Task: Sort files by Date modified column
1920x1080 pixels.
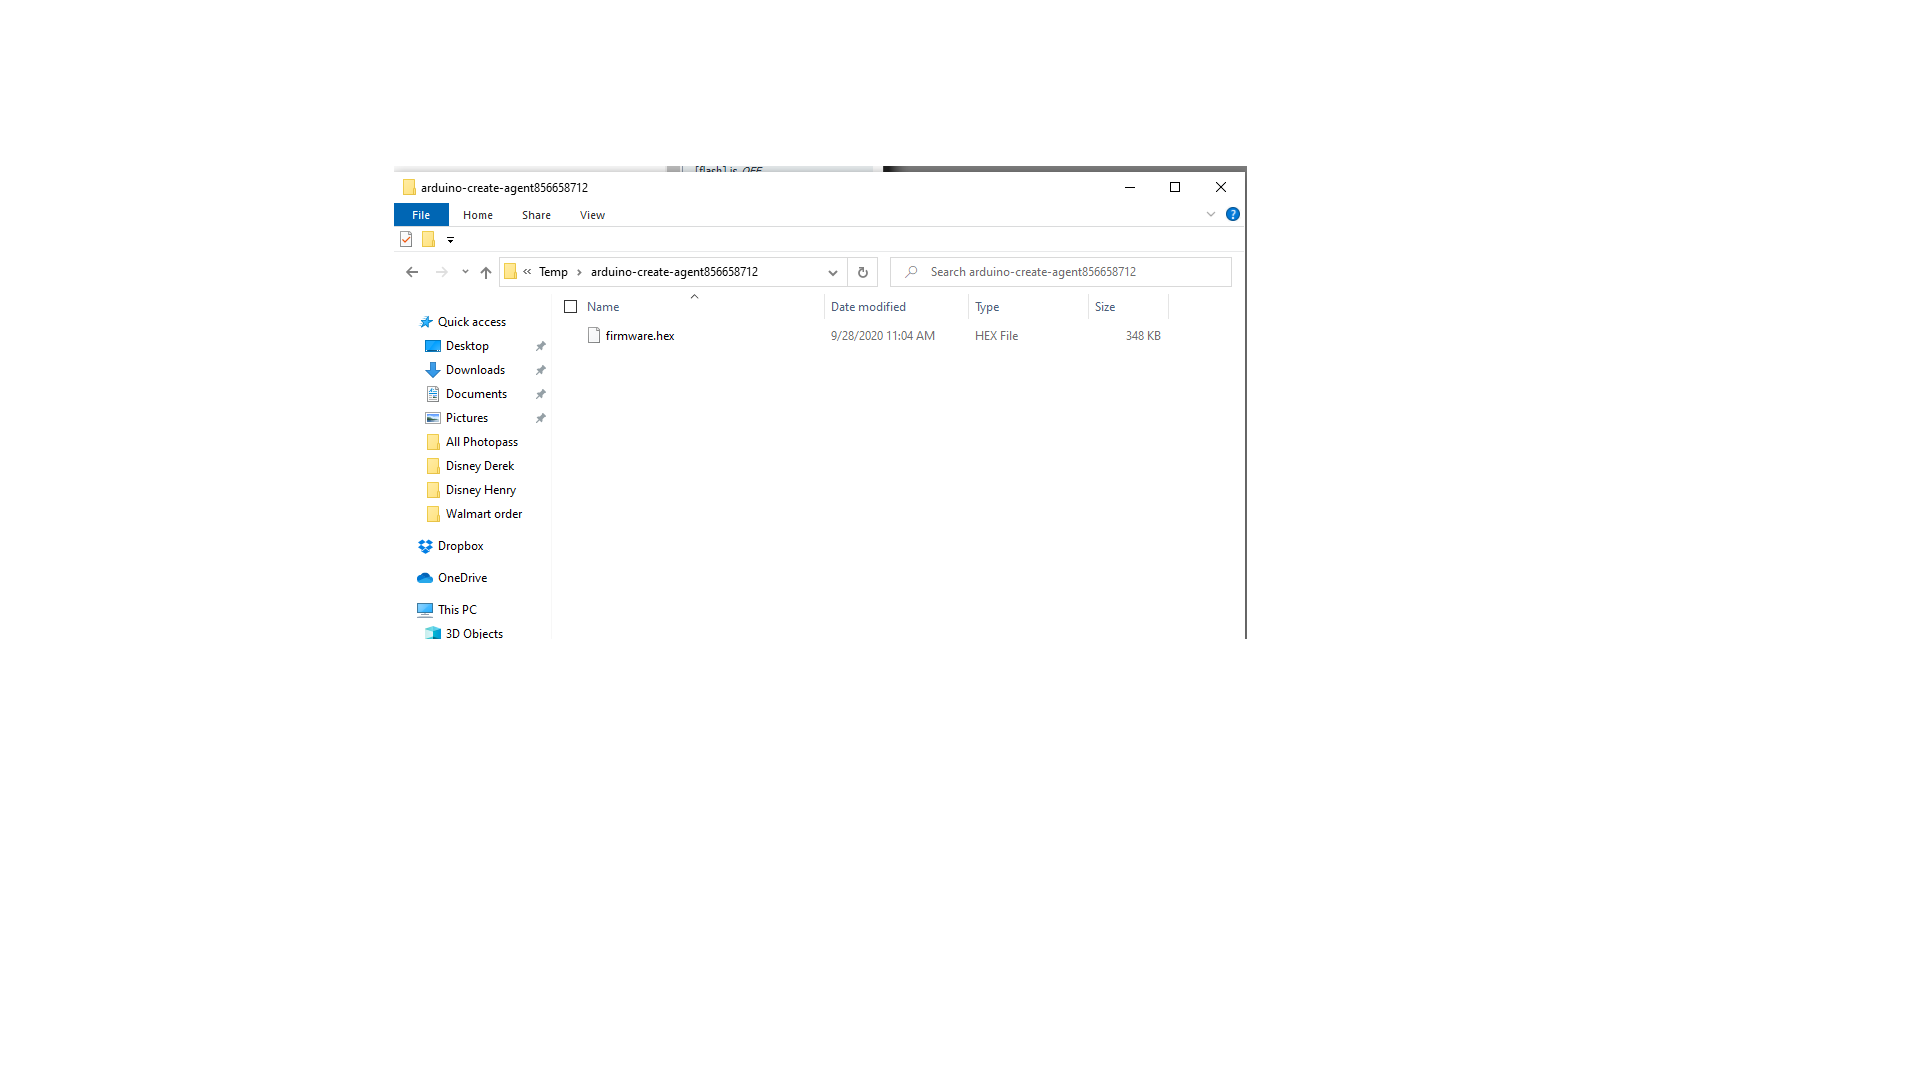Action: pos(868,307)
